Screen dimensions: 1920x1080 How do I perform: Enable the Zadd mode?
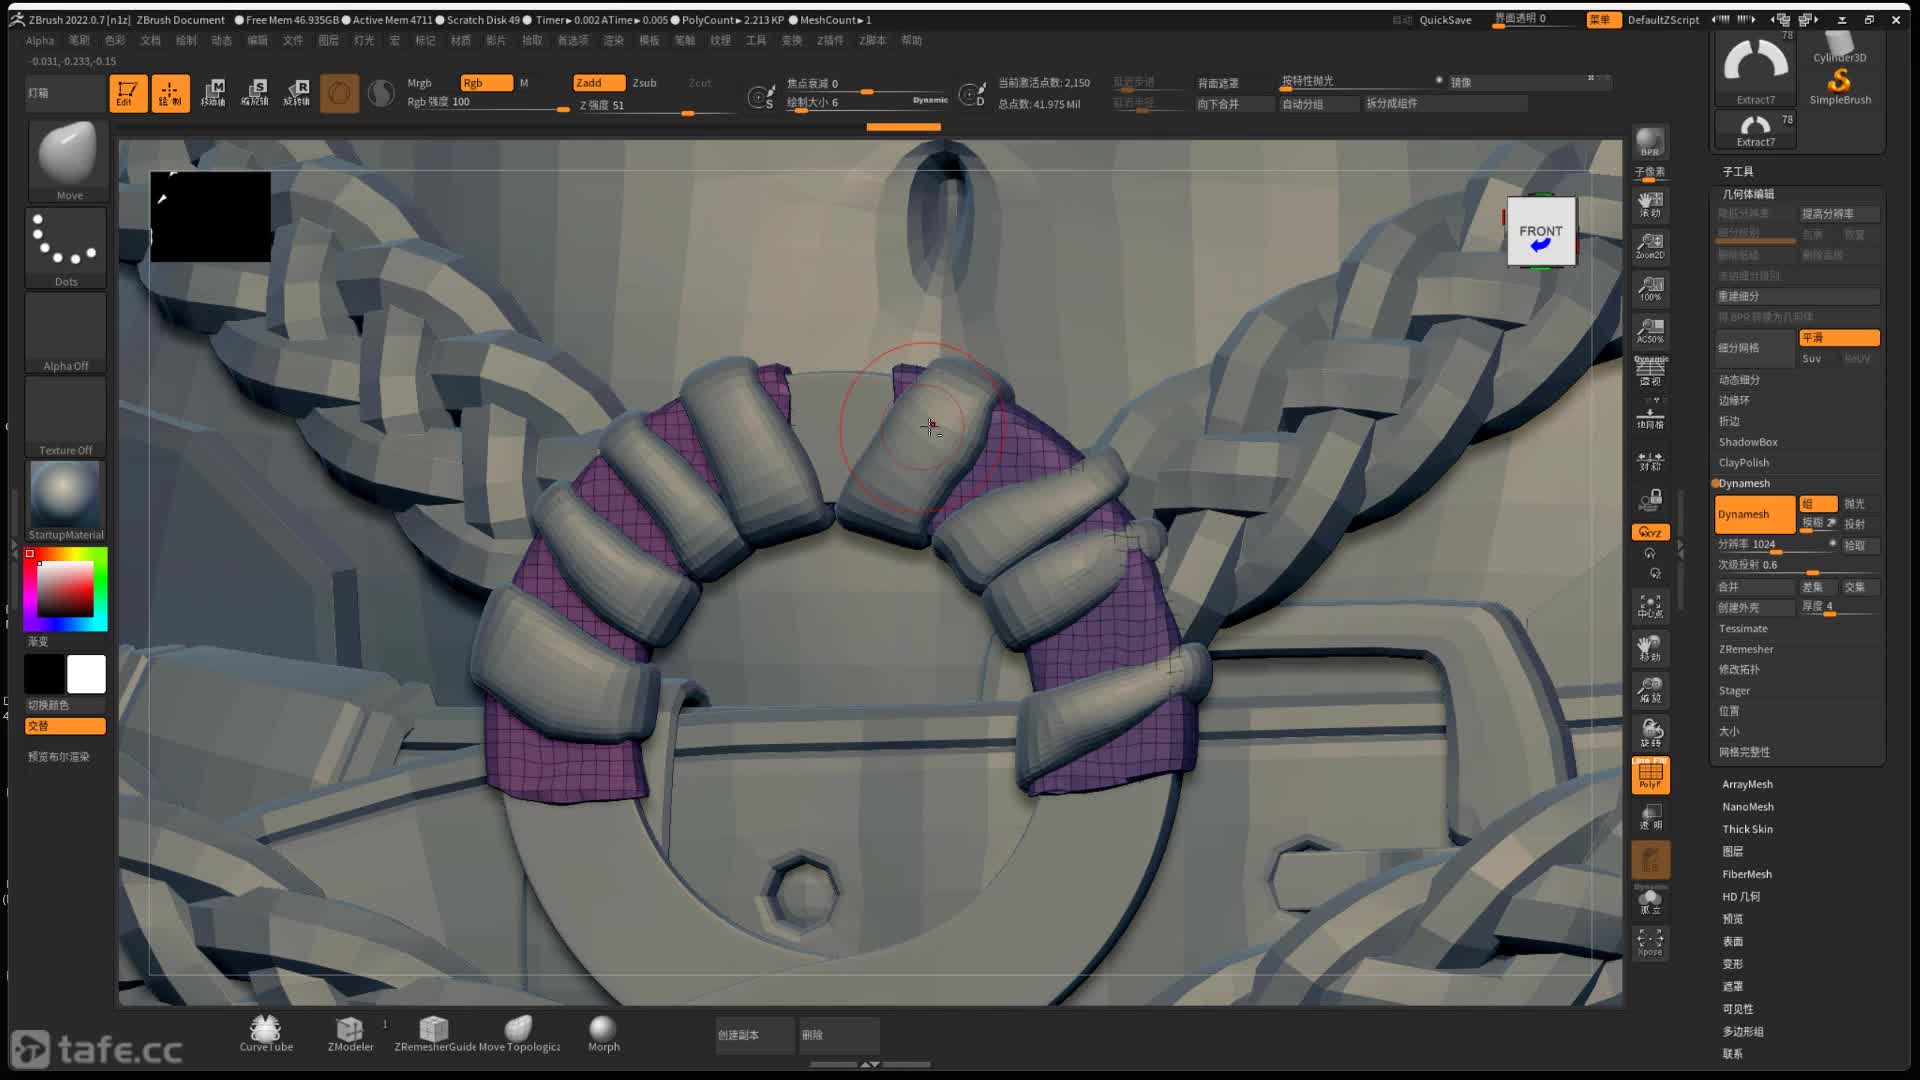click(x=599, y=83)
